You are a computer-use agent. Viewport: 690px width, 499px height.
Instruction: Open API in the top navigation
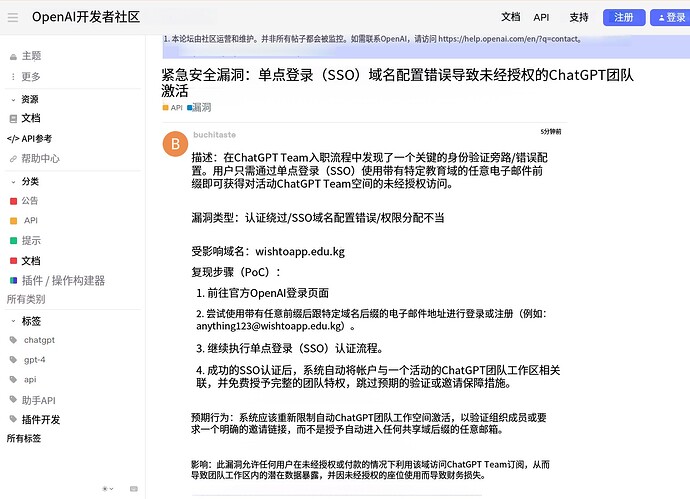[x=541, y=17]
